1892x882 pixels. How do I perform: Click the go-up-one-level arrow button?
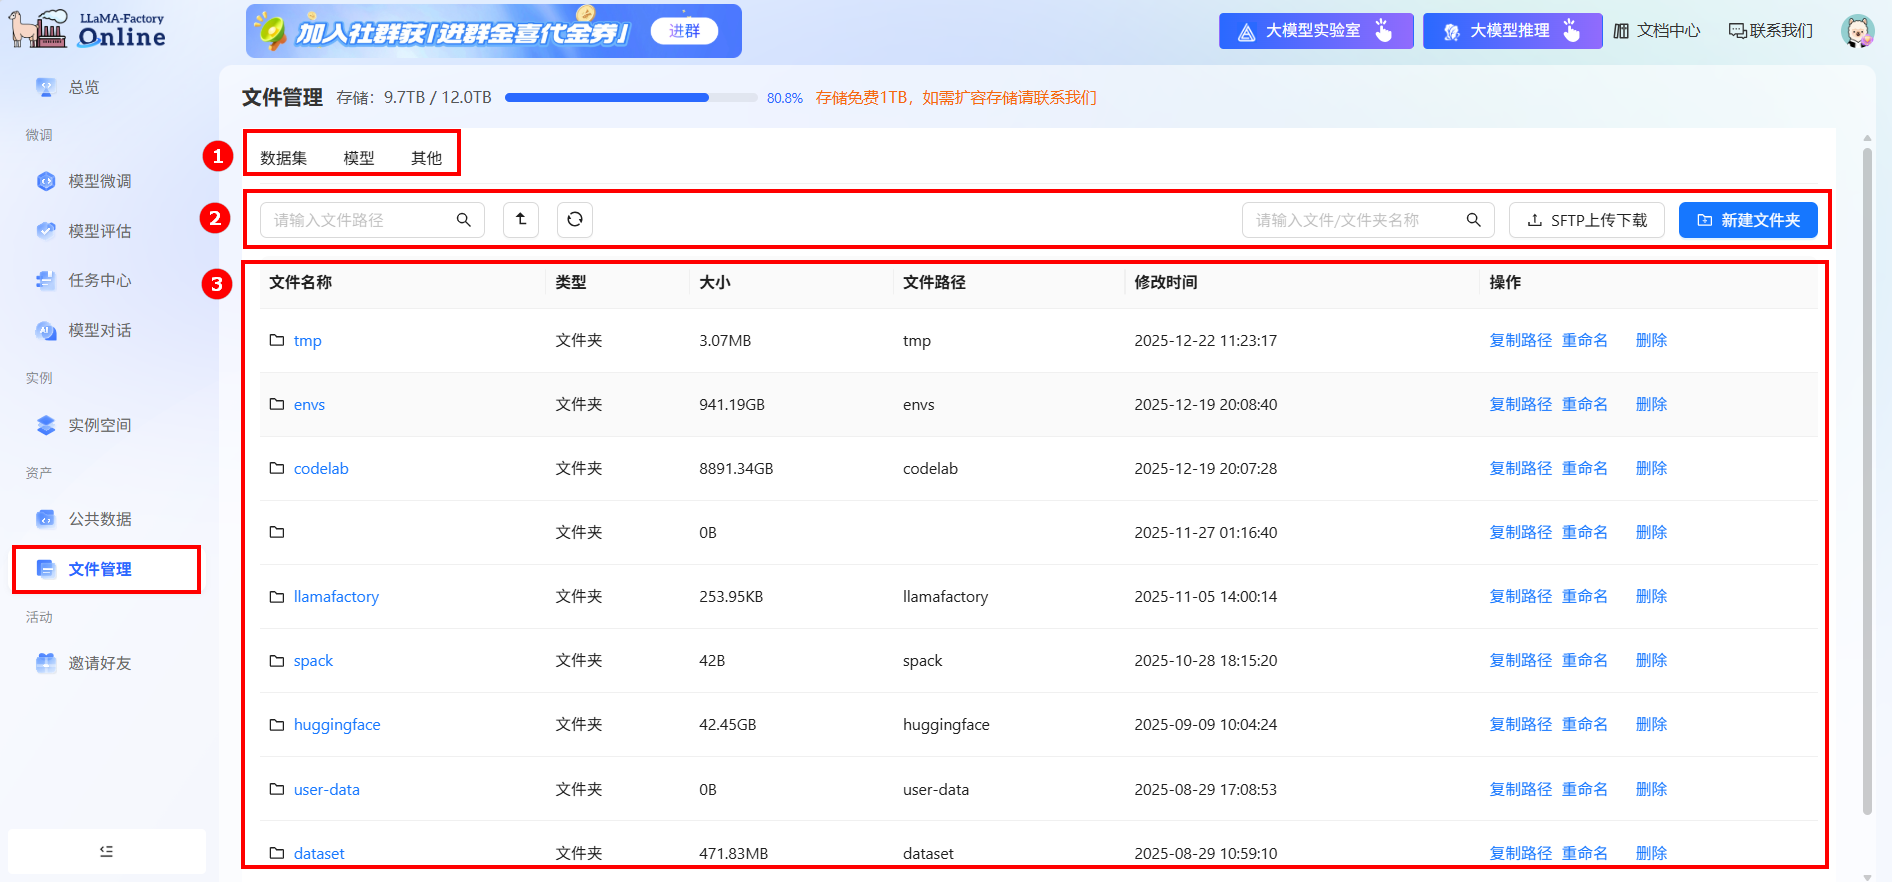pos(521,219)
